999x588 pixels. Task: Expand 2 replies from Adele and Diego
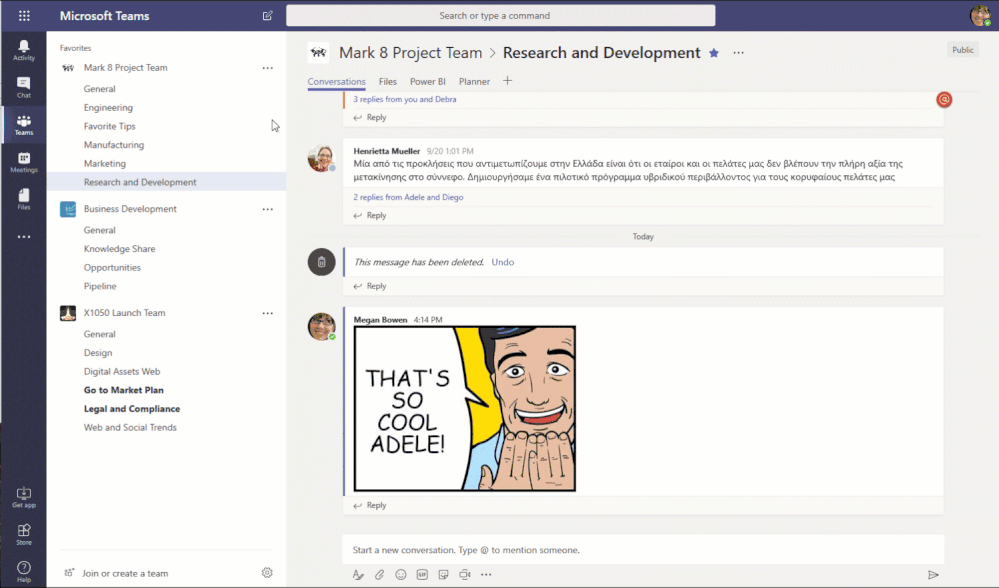coord(408,197)
